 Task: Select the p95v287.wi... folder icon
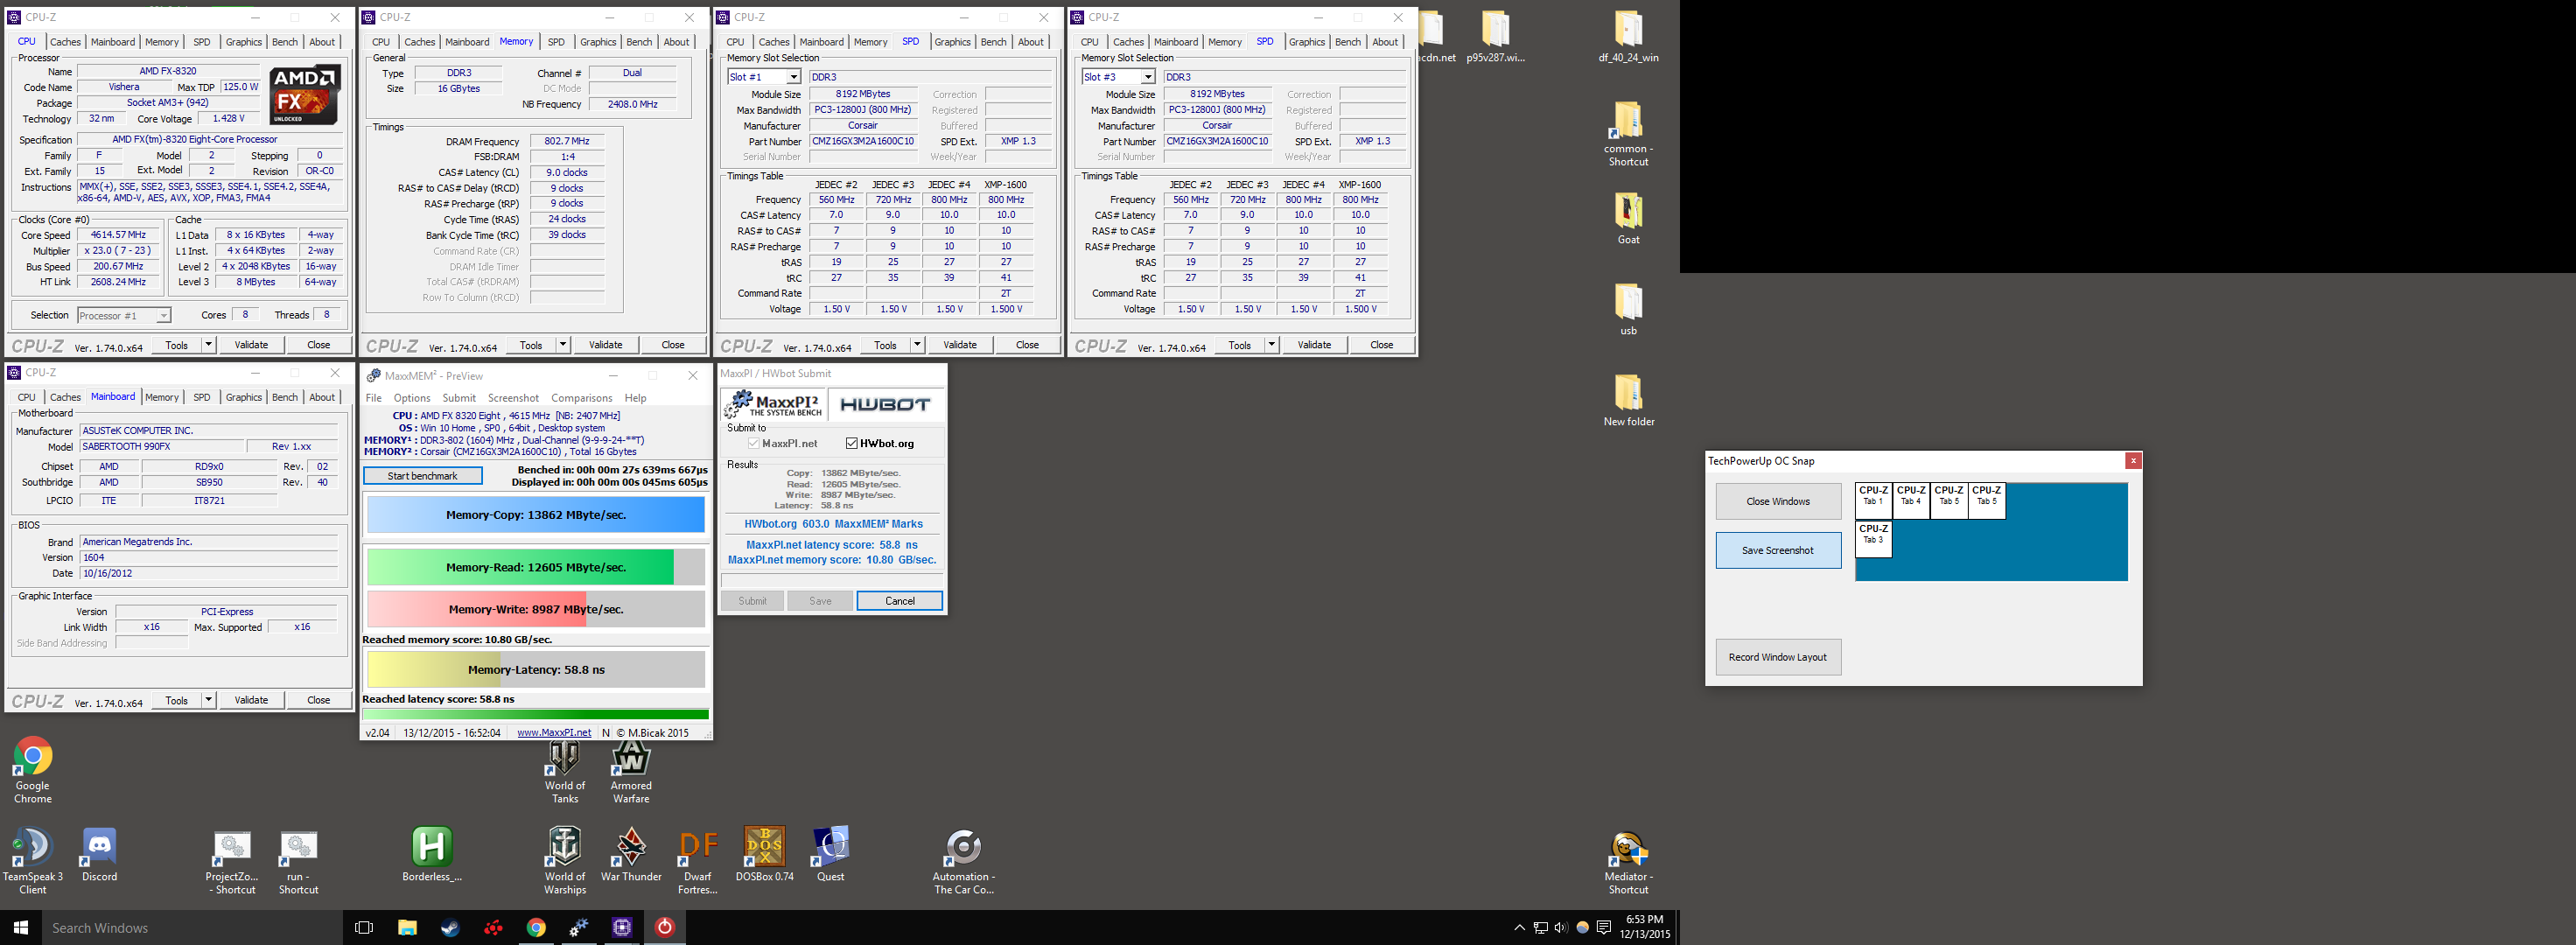pos(1495,36)
